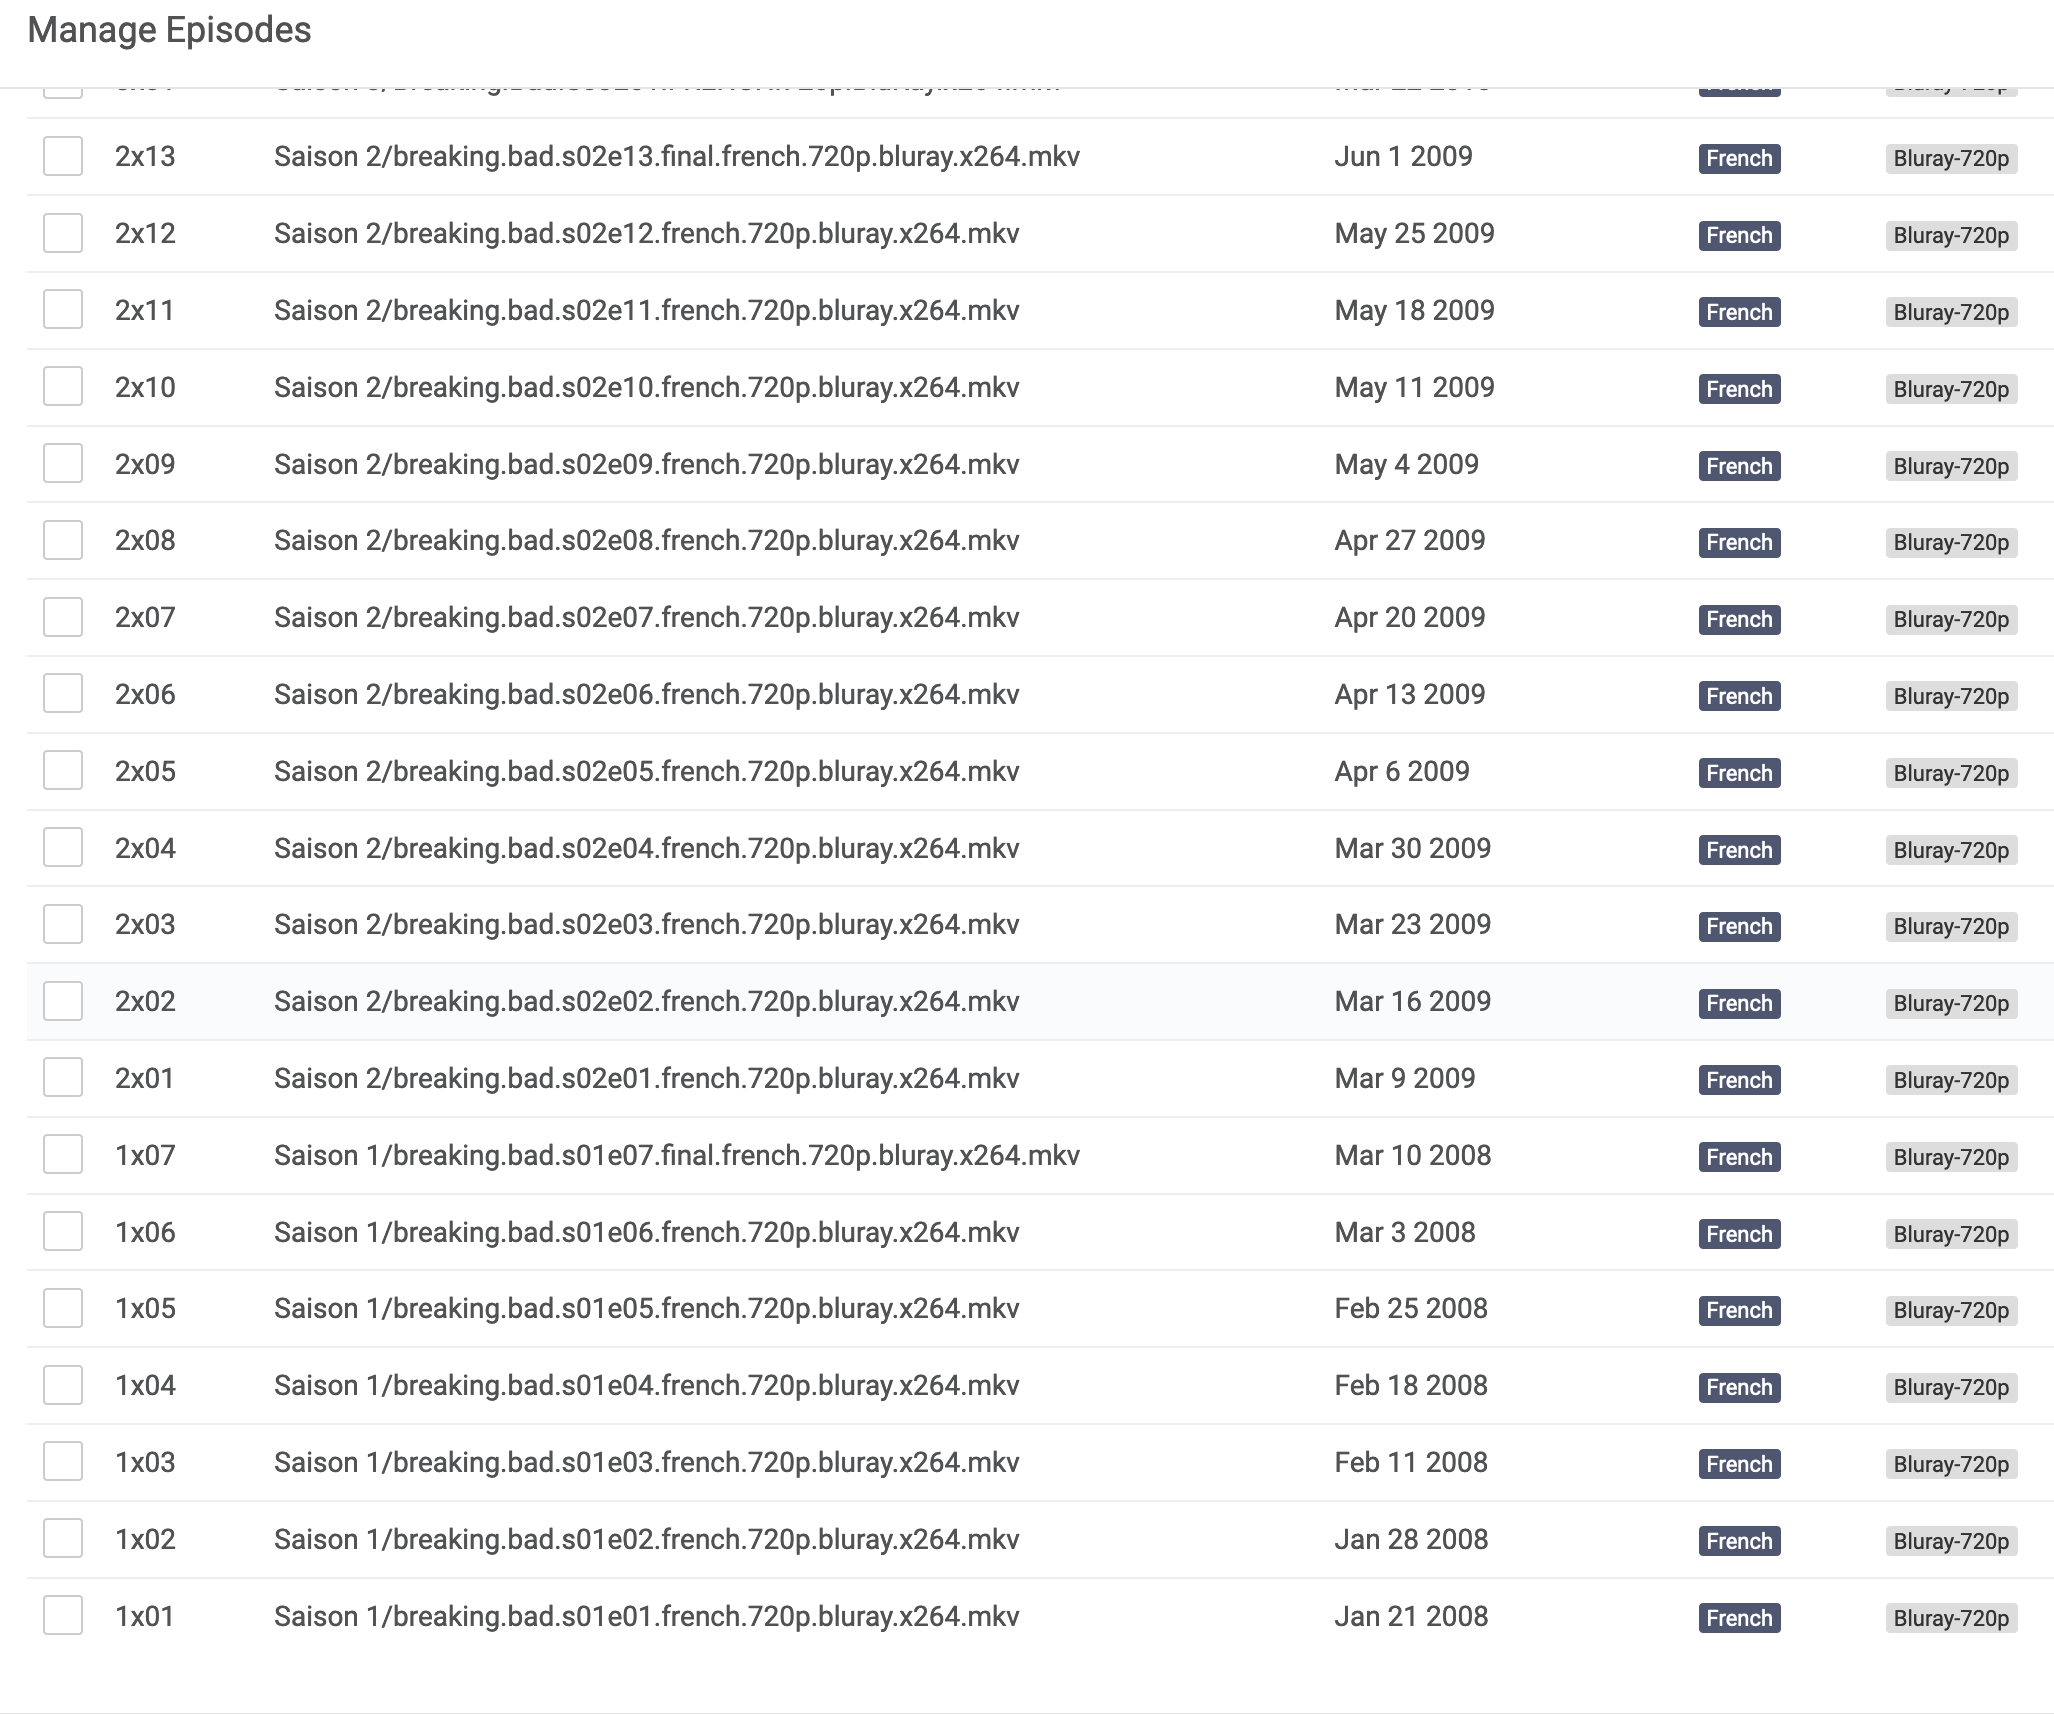Select the checkbox next to episode 1x01

63,1616
